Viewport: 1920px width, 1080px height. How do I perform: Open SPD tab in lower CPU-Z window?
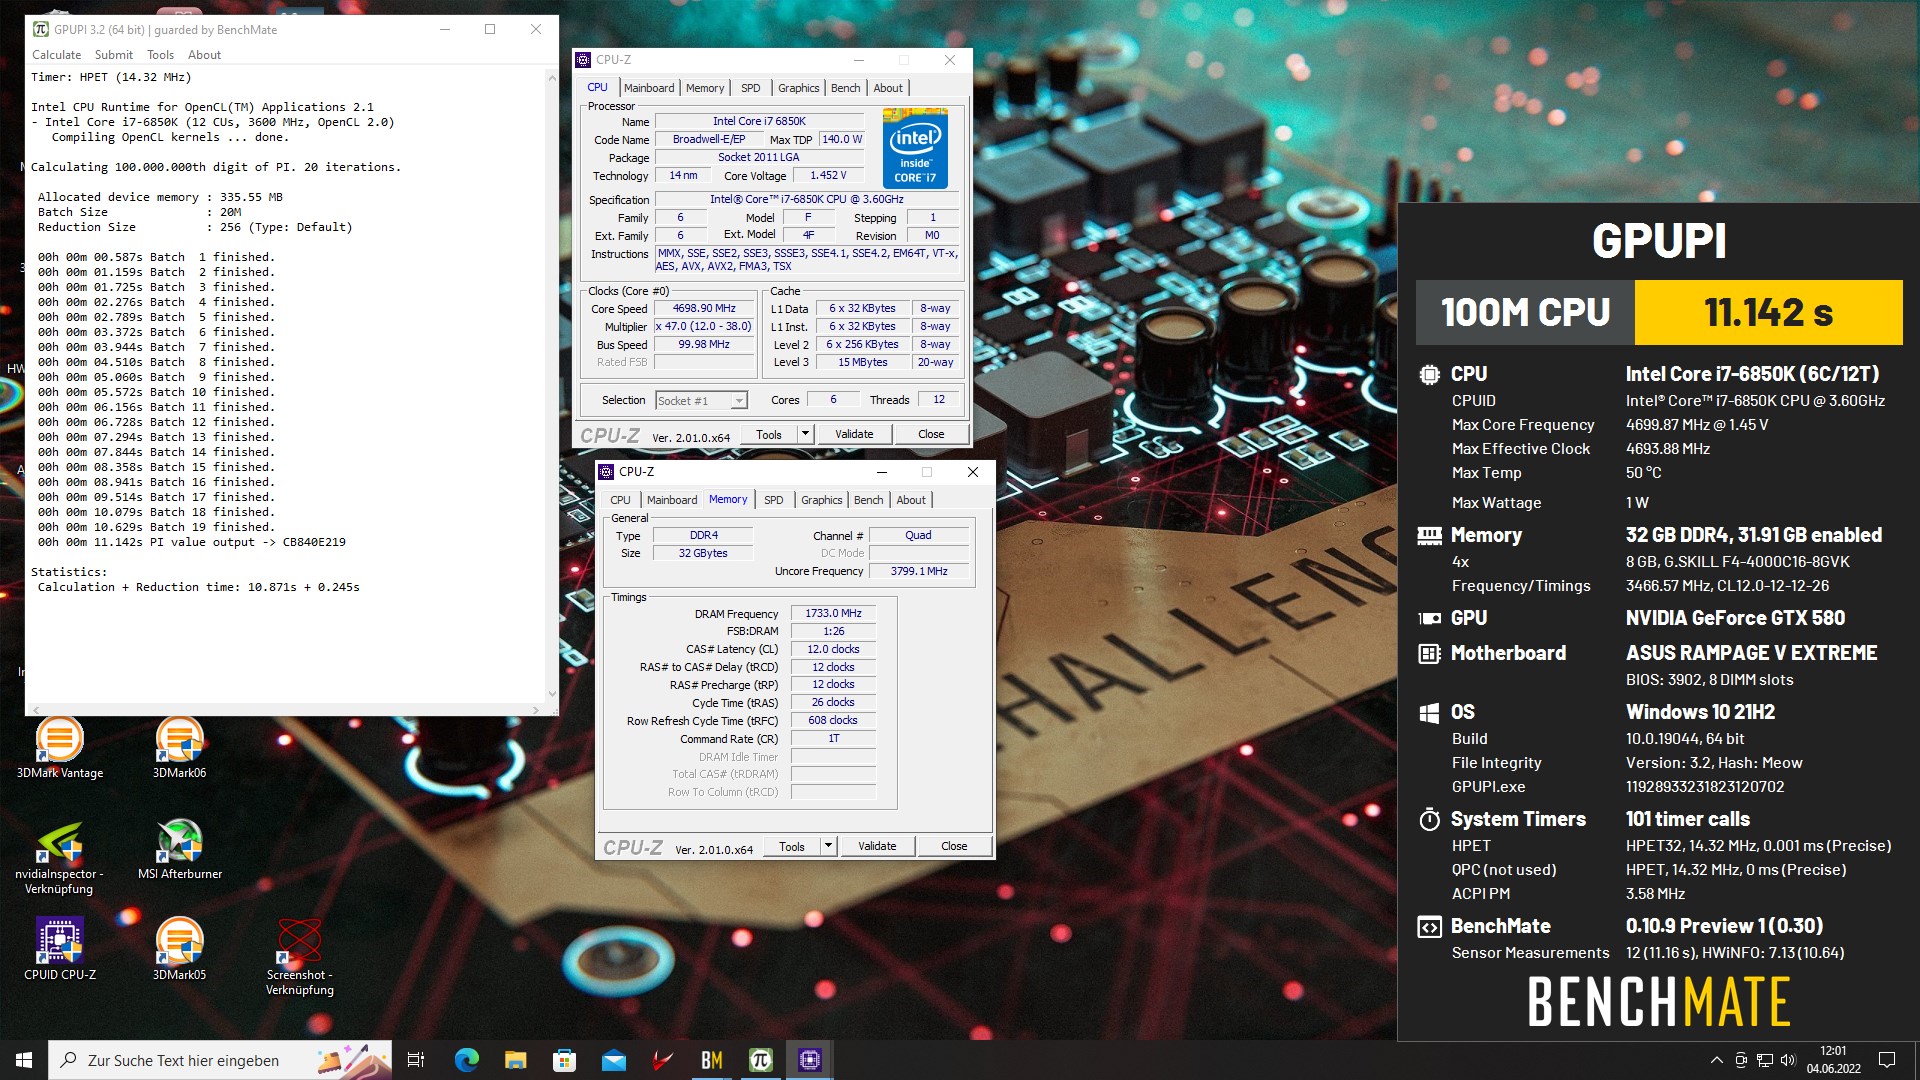(773, 500)
